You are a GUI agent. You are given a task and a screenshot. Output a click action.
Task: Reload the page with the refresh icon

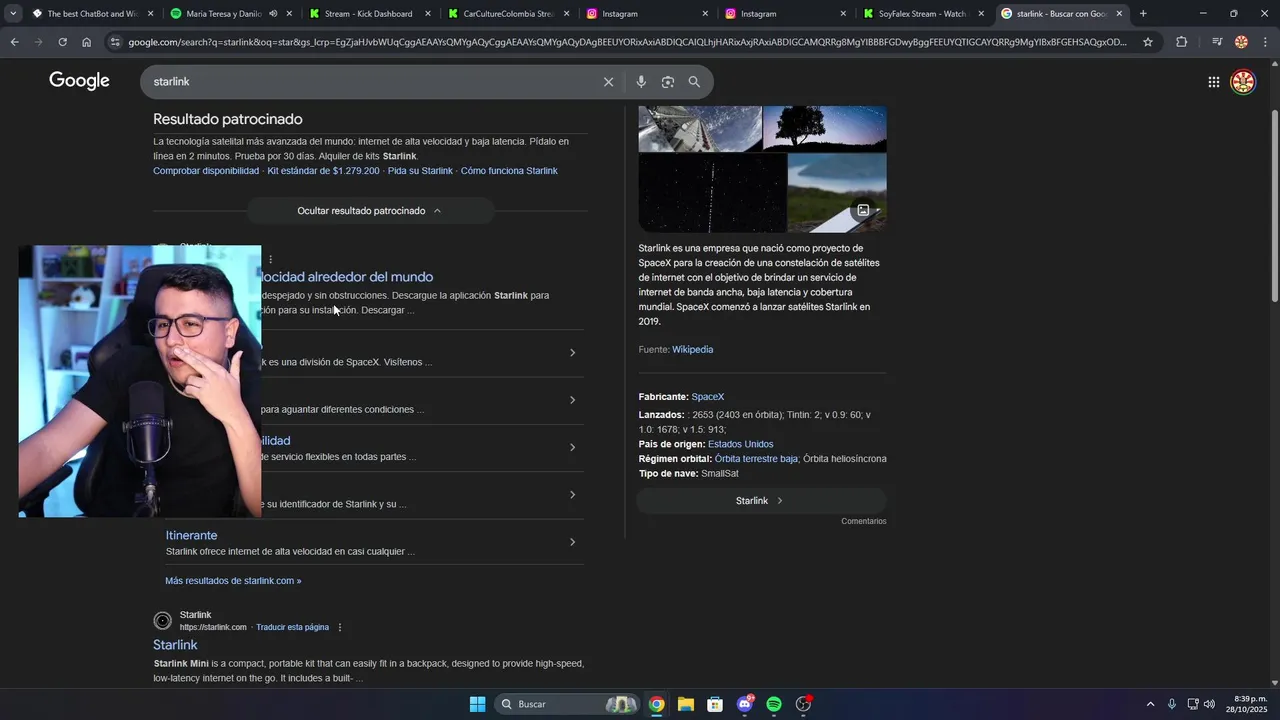pos(62,42)
